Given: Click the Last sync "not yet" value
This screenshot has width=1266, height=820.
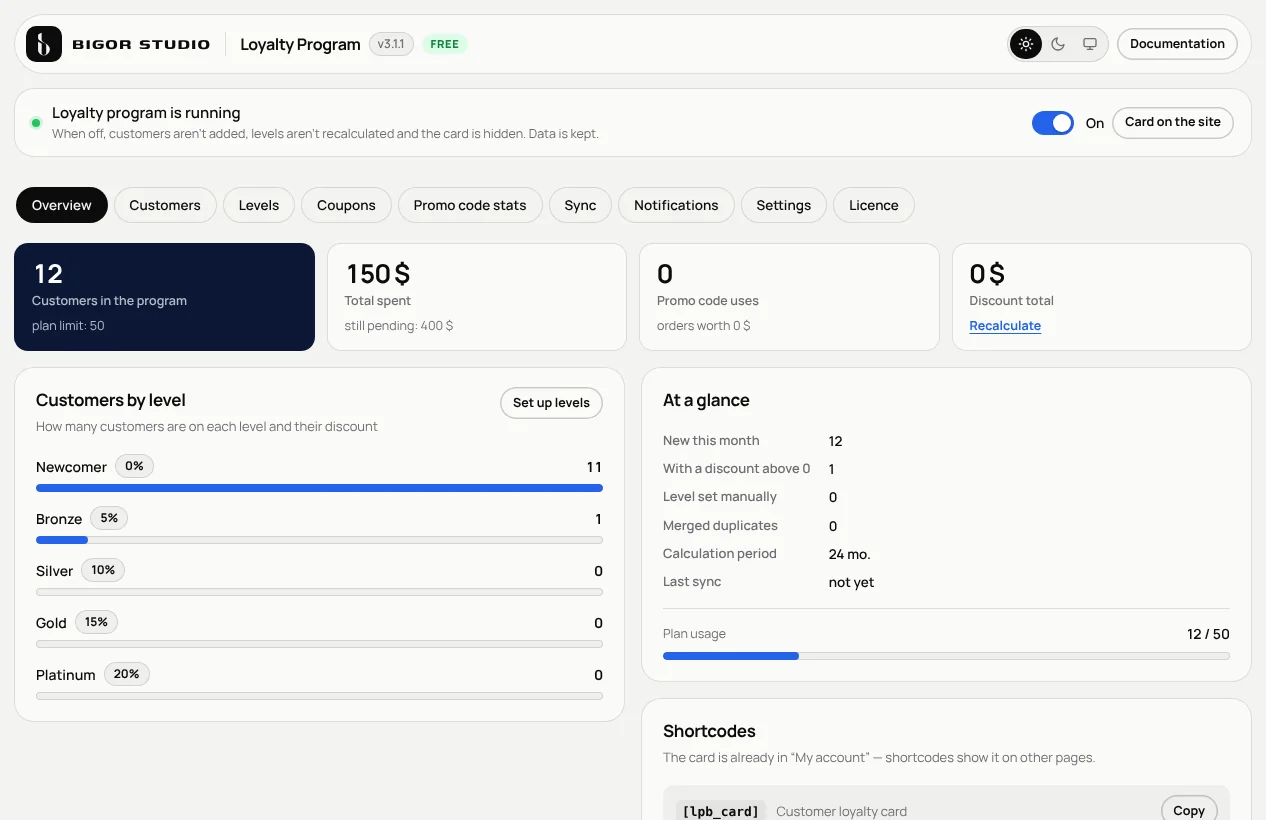Looking at the screenshot, I should point(851,582).
